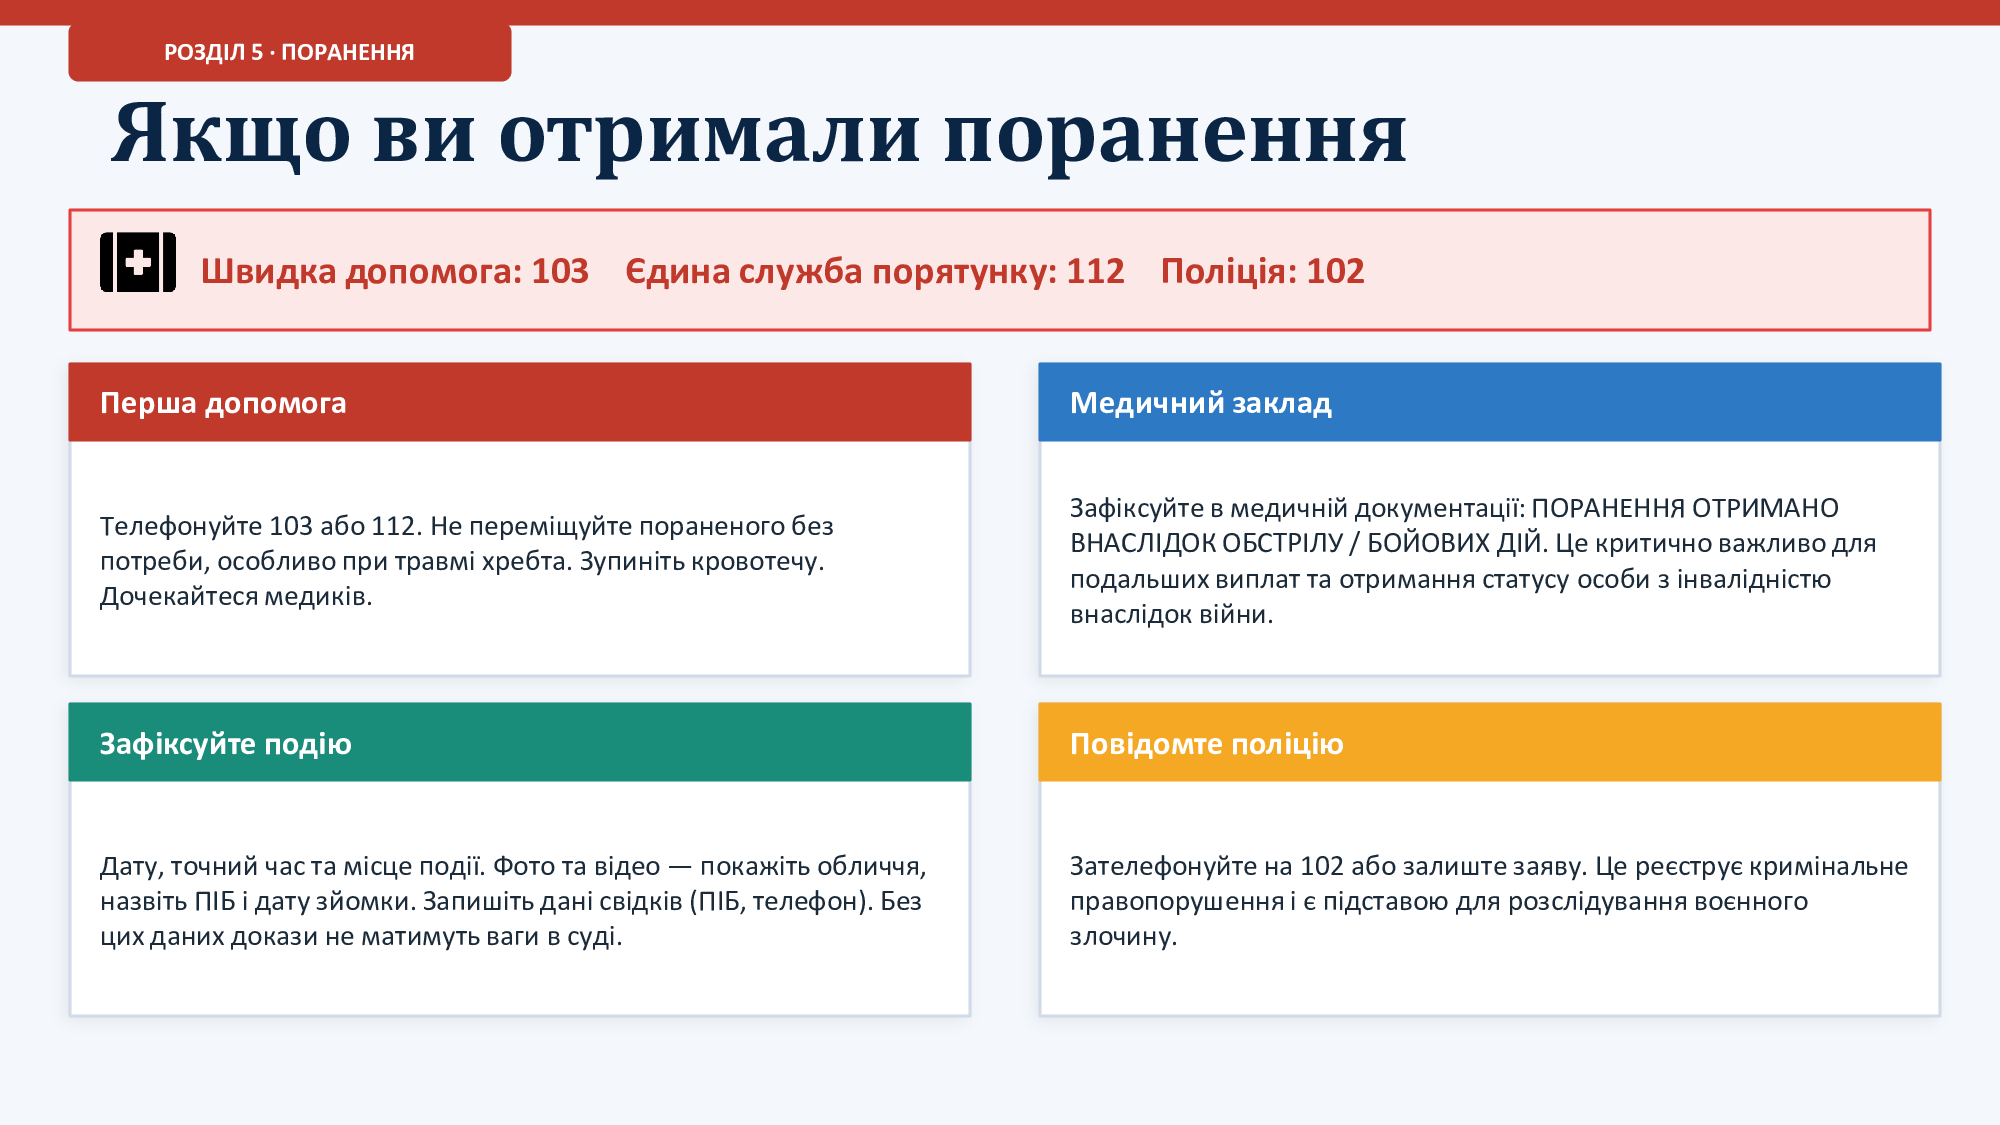Click the pink emergency numbers banner
The height and width of the screenshot is (1125, 2000).
pos(1650,270)
